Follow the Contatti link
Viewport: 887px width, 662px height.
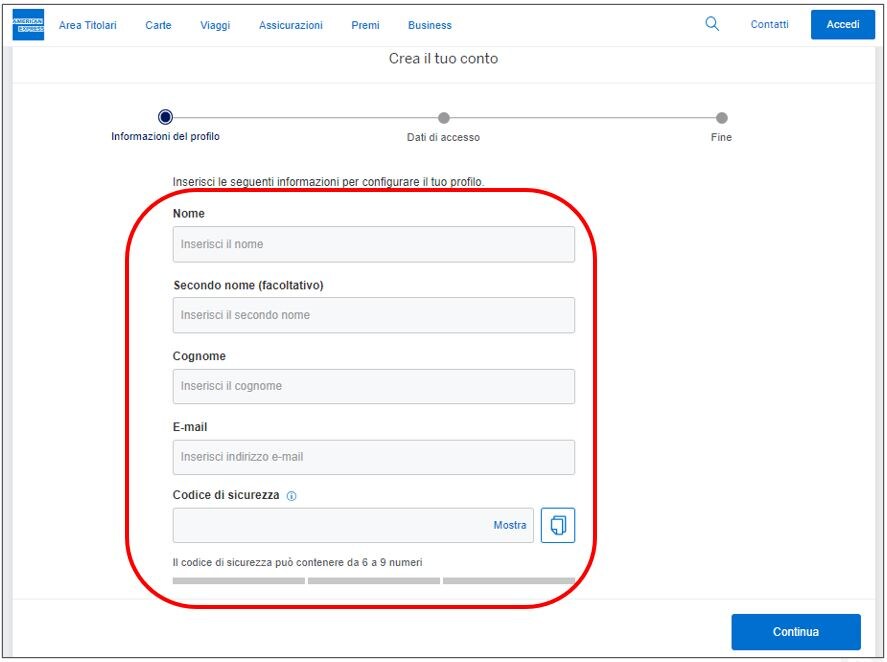pyautogui.click(x=769, y=24)
